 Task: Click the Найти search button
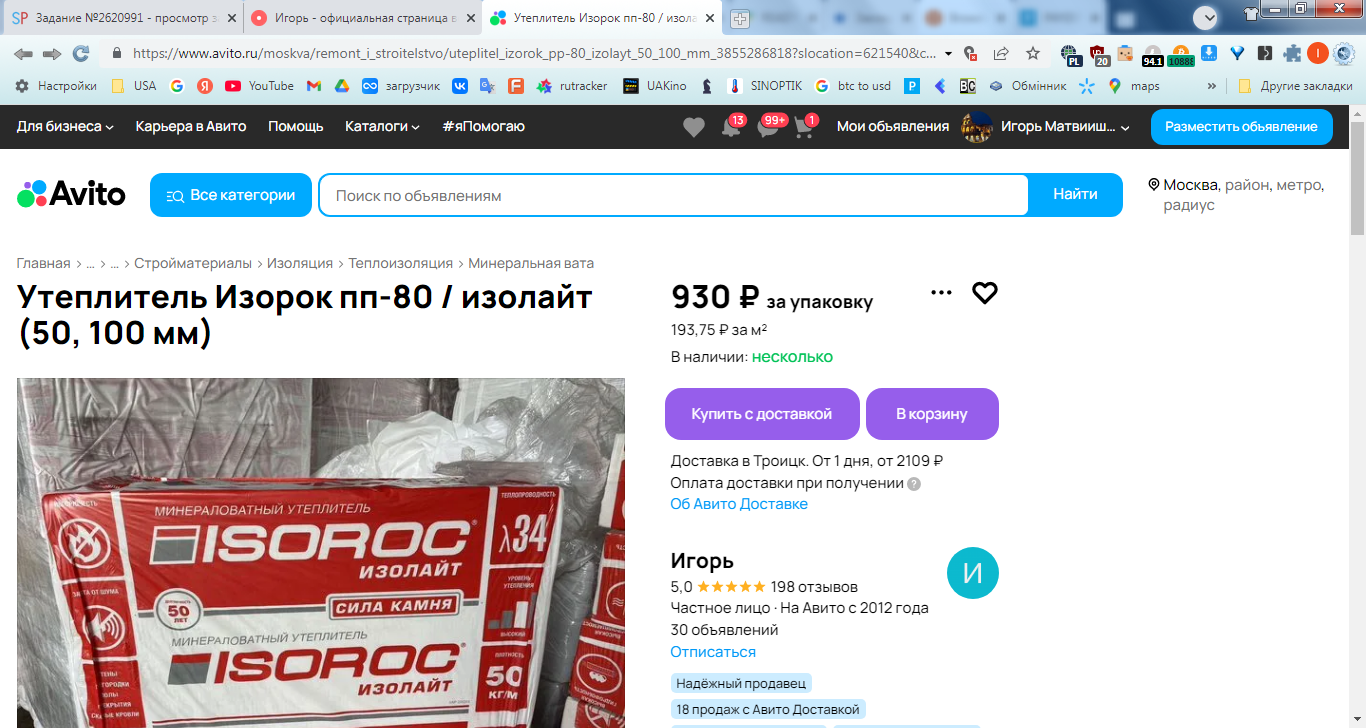coord(1075,195)
